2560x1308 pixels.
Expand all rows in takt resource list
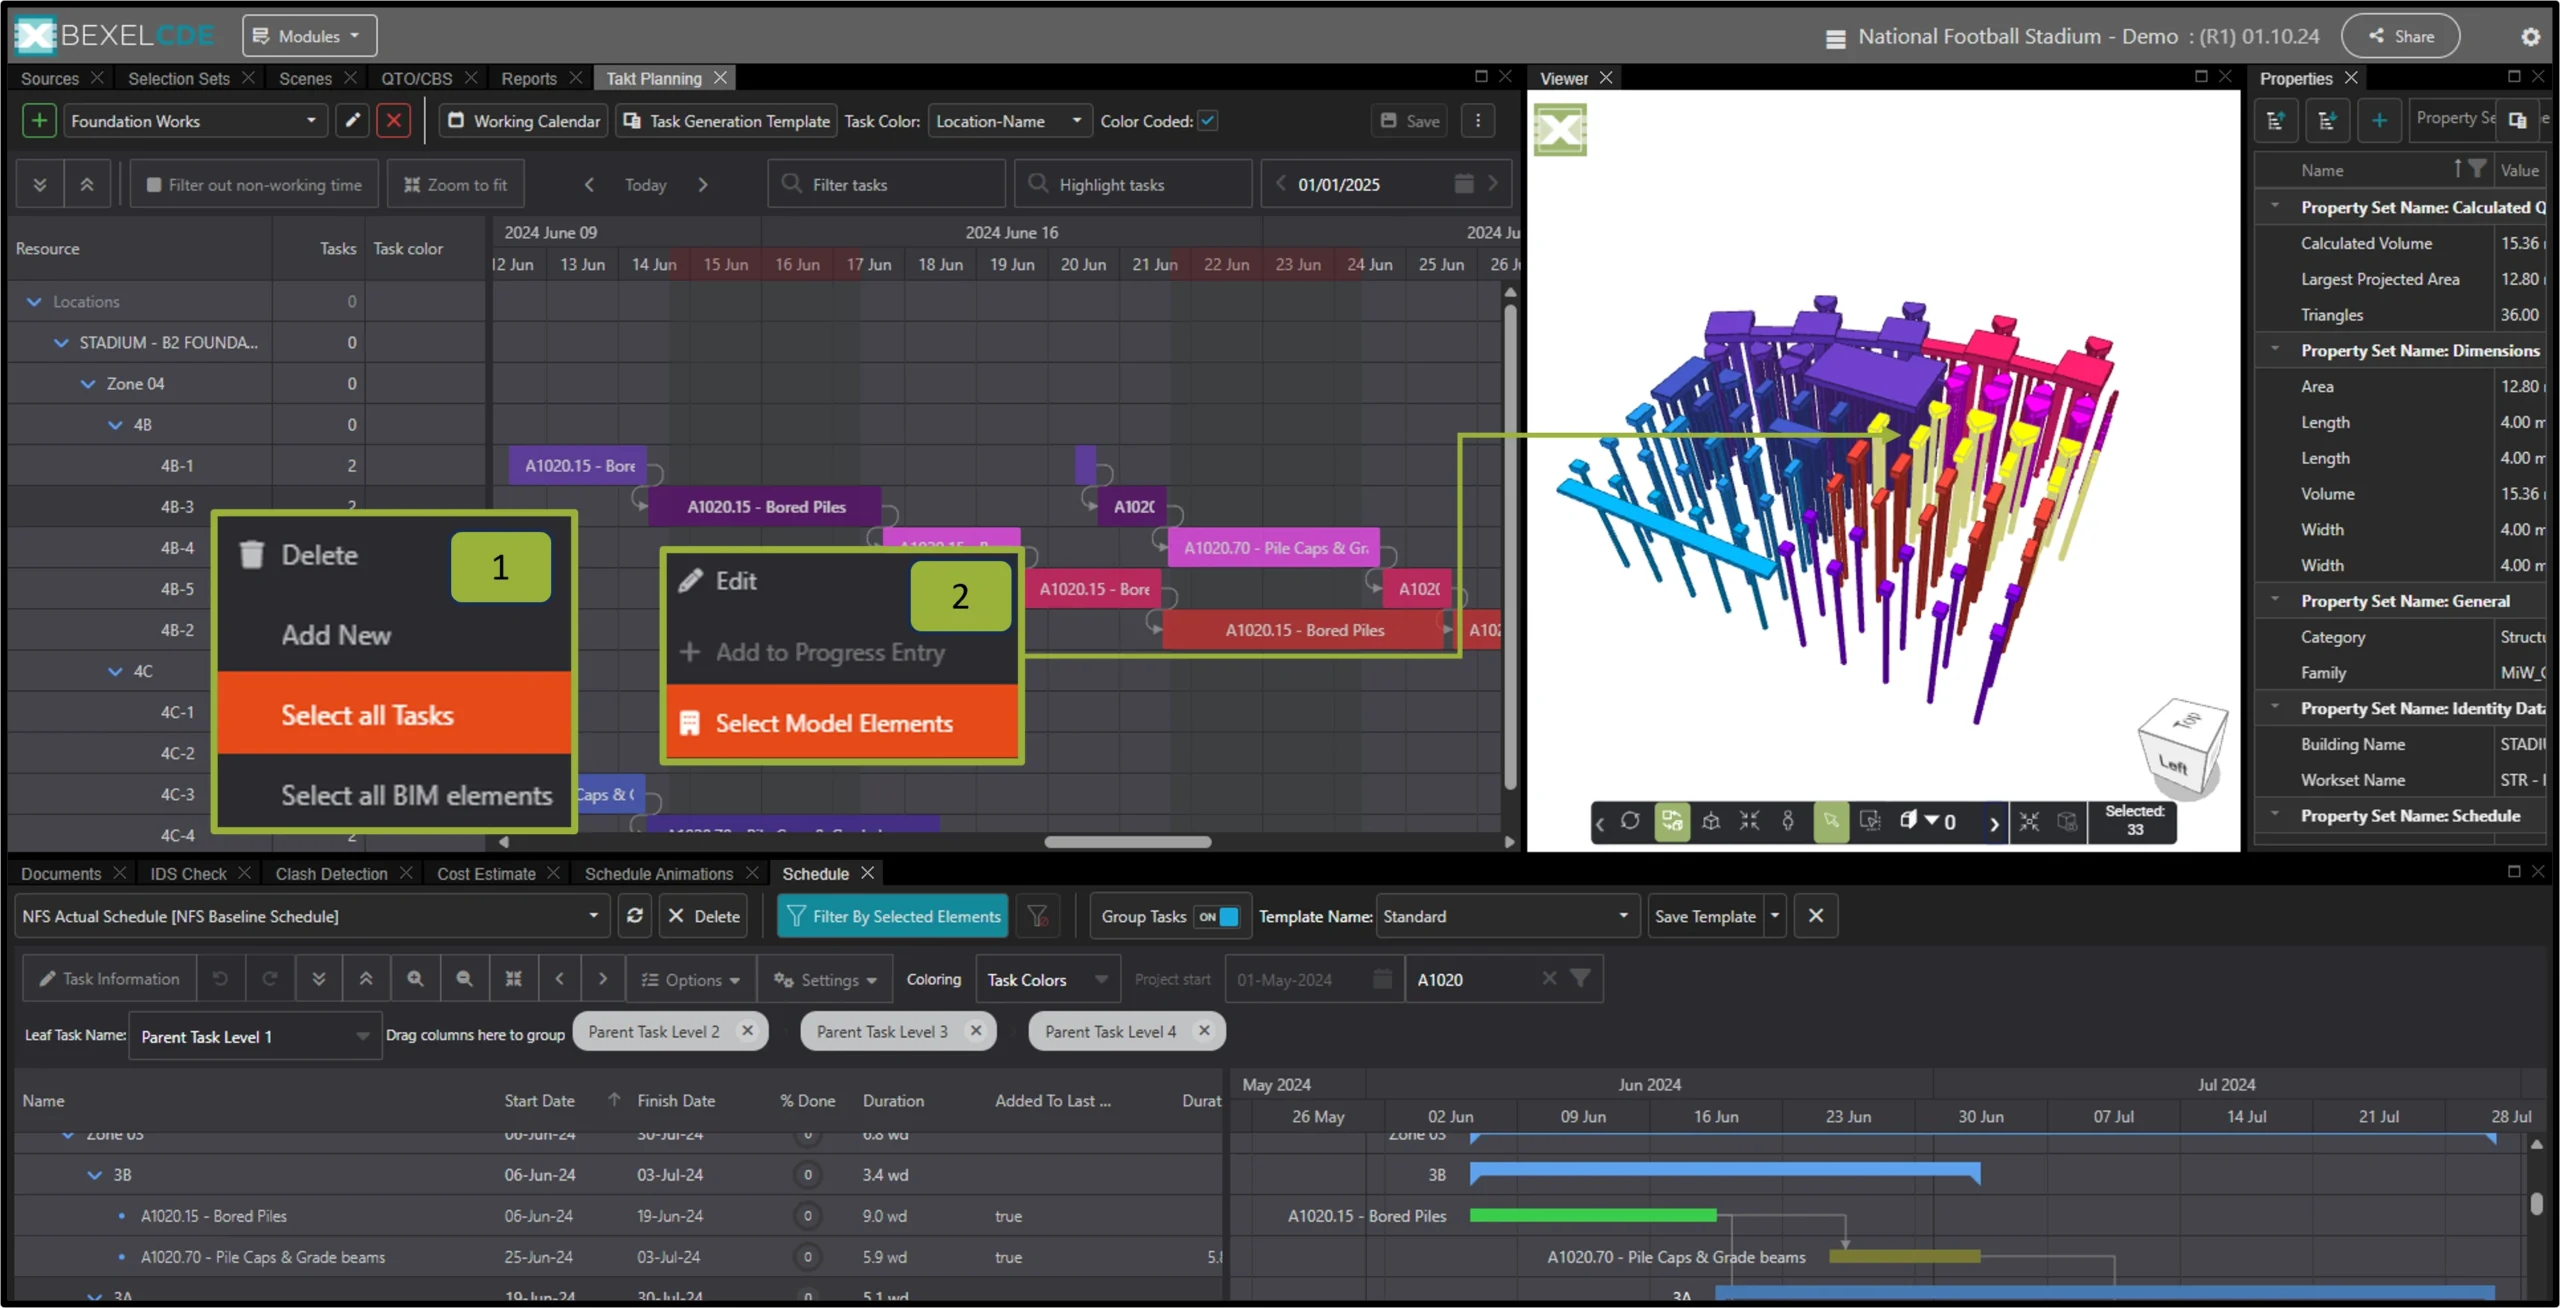click(x=40, y=185)
